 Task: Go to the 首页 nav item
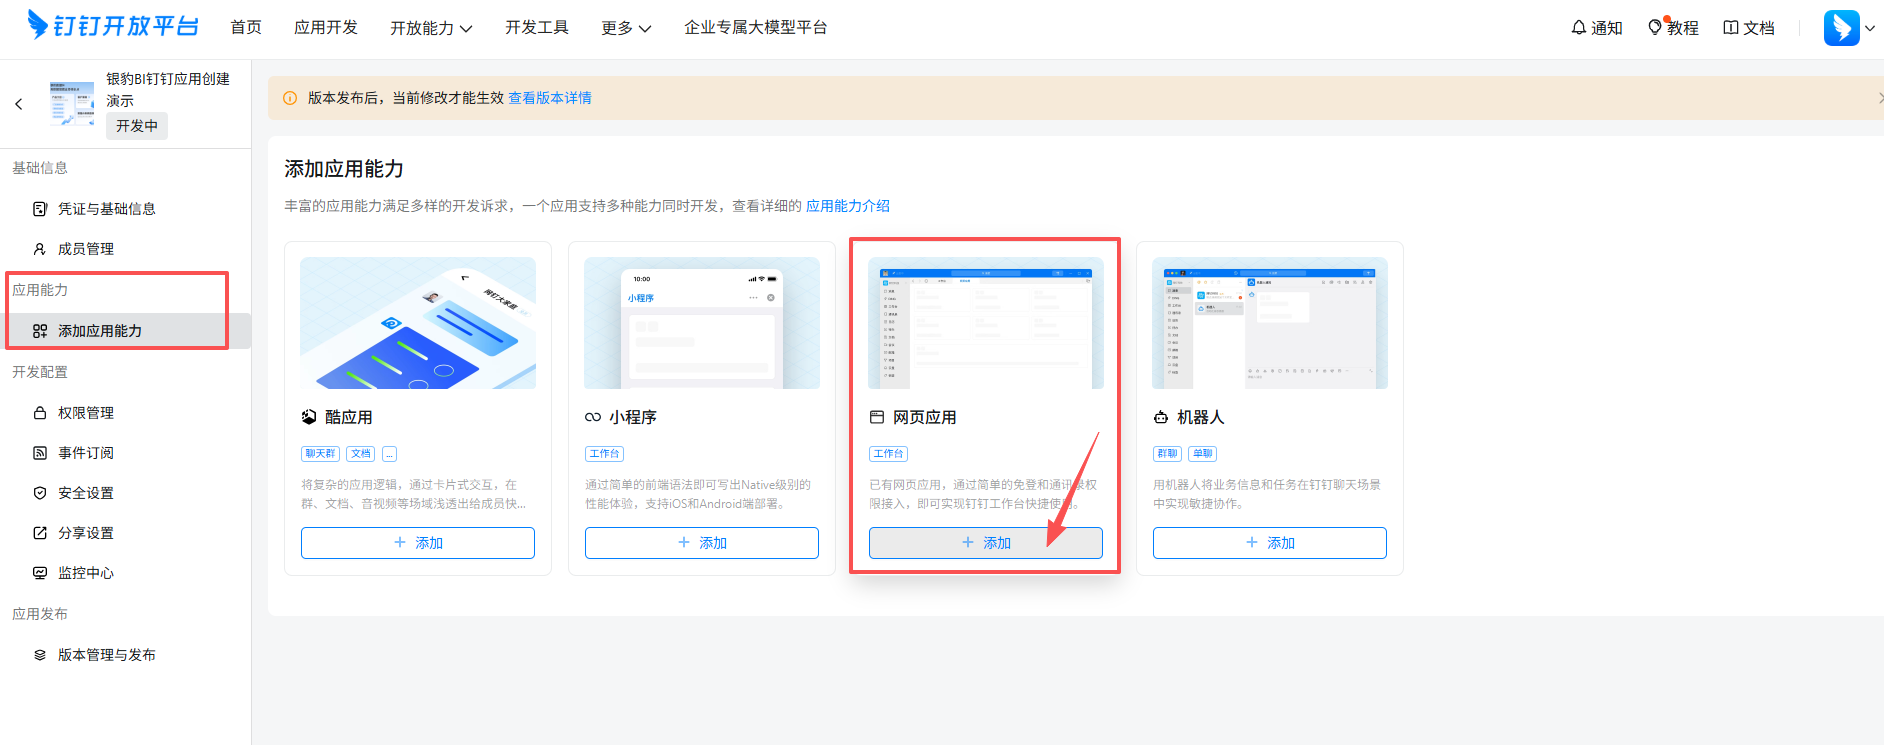pos(246,27)
